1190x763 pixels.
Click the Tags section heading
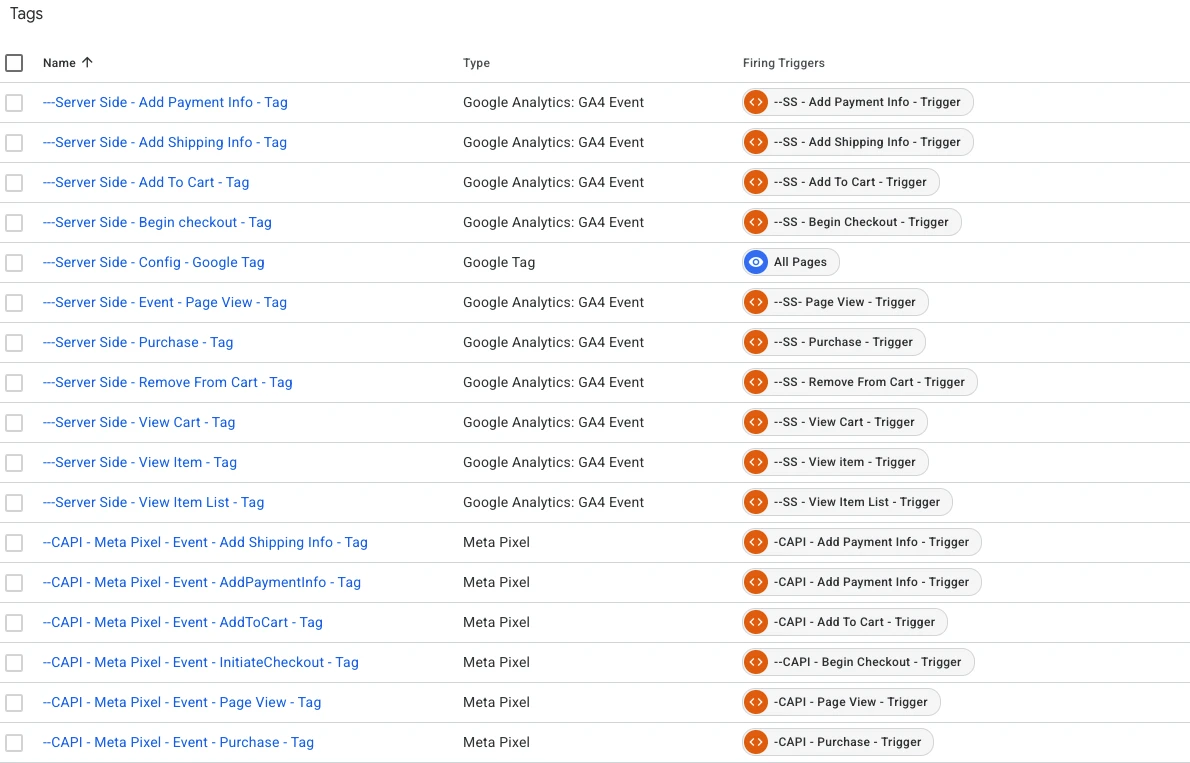click(x=27, y=14)
